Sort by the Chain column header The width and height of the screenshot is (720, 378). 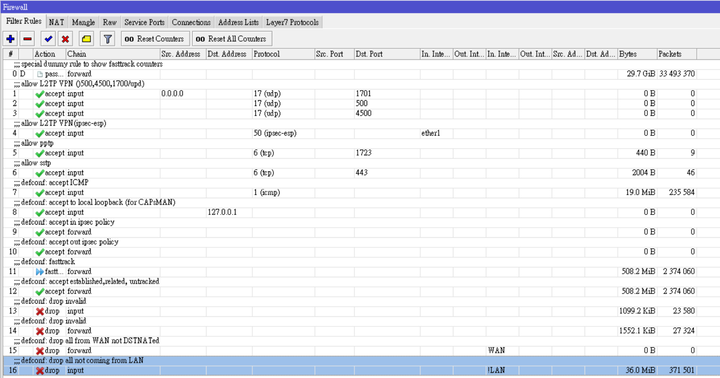113,54
